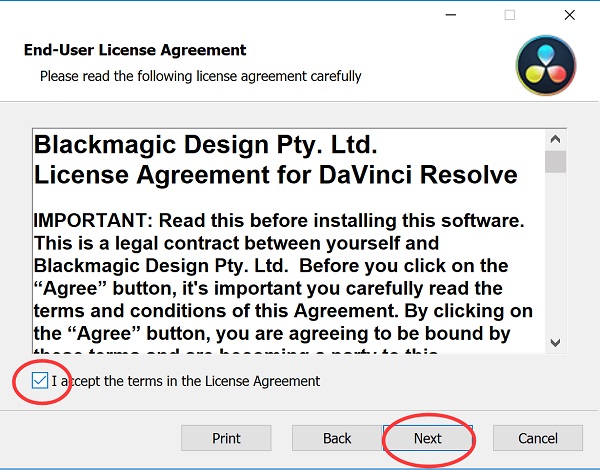The height and width of the screenshot is (470, 600).
Task: Click 'License Agreement for DaVinci Resolve' line
Action: point(276,175)
